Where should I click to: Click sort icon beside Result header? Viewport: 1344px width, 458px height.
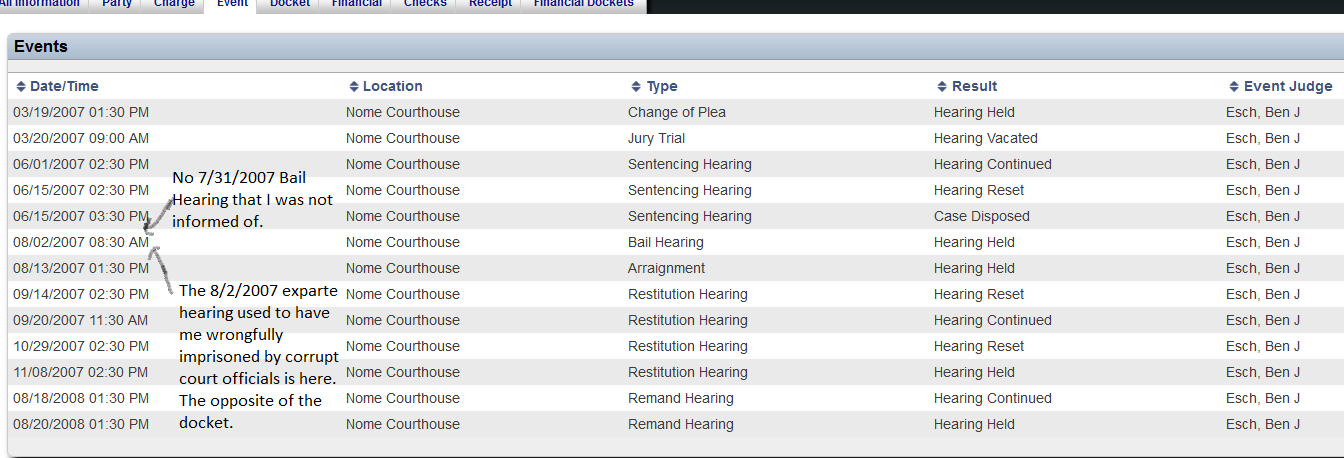[942, 87]
